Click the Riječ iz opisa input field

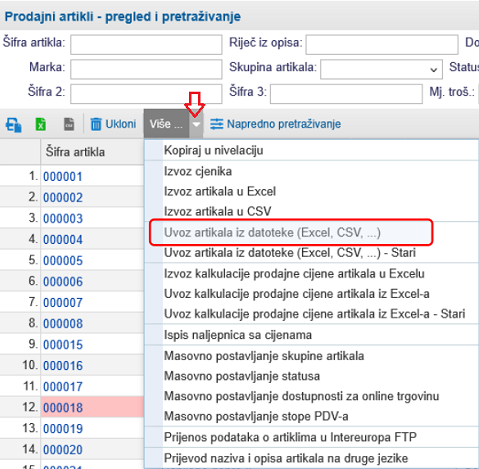point(382,44)
